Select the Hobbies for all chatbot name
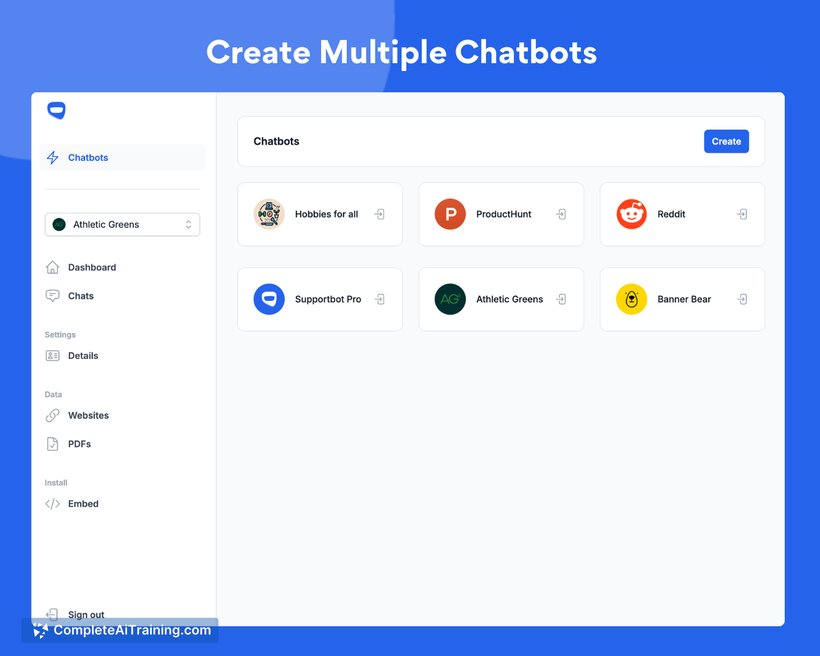The image size is (820, 656). (x=326, y=214)
